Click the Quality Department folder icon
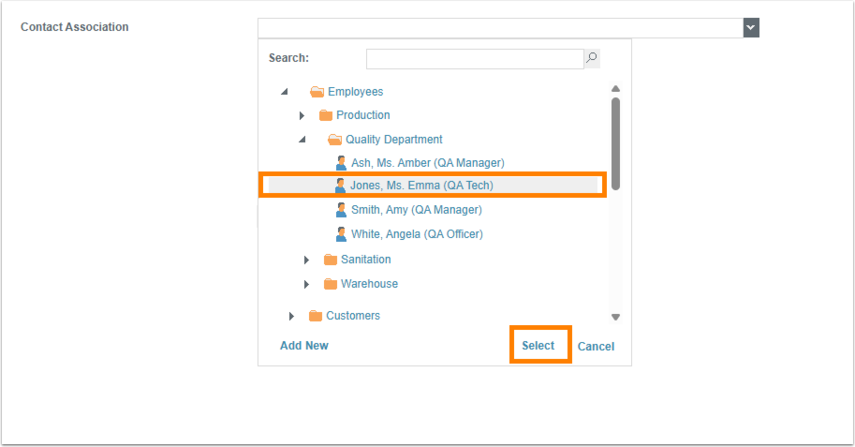The image size is (855, 447). [335, 140]
